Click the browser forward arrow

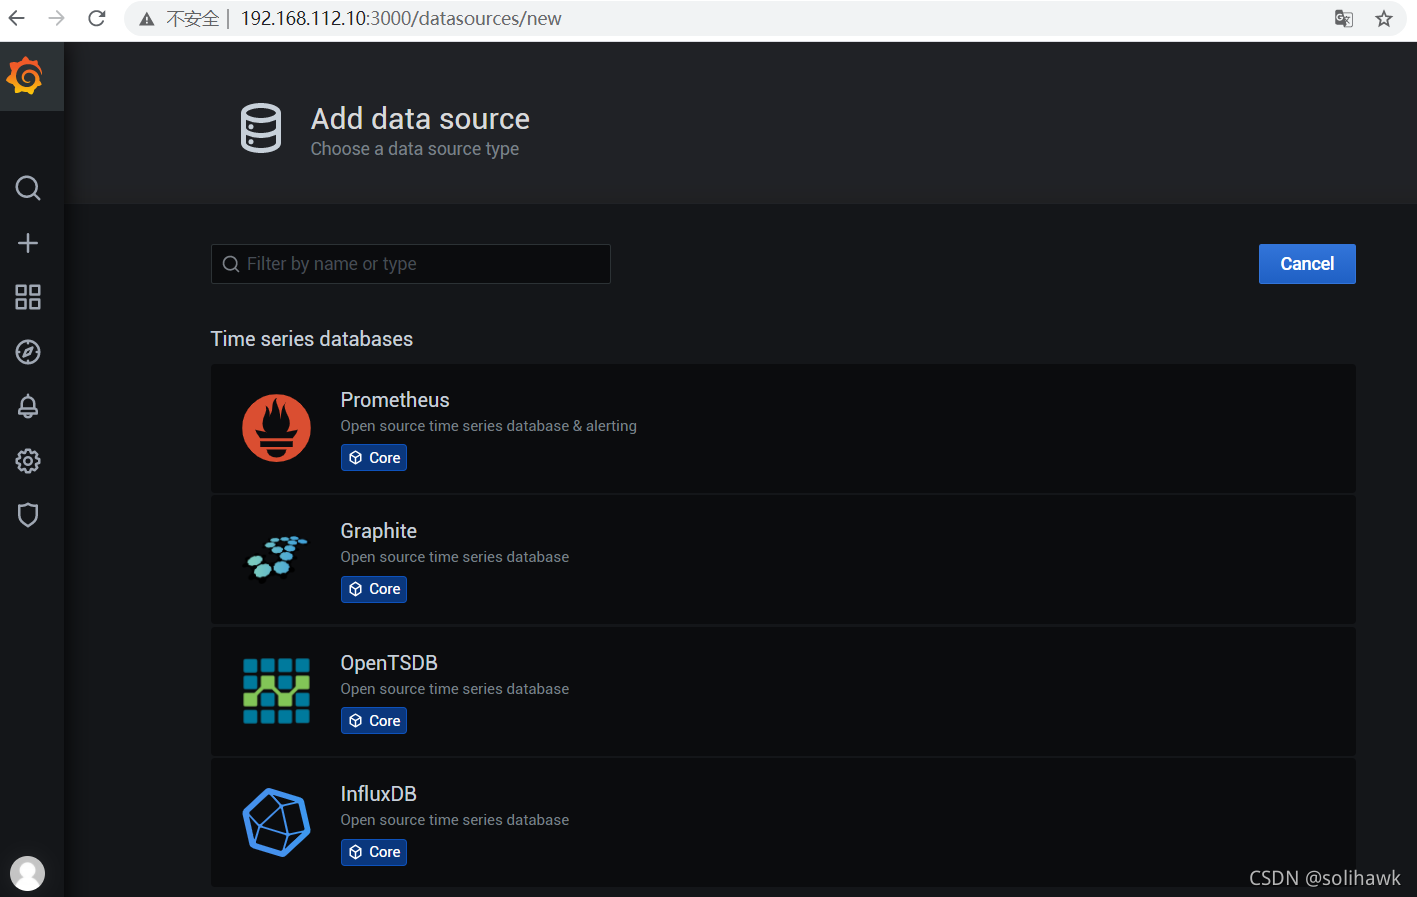(x=57, y=18)
